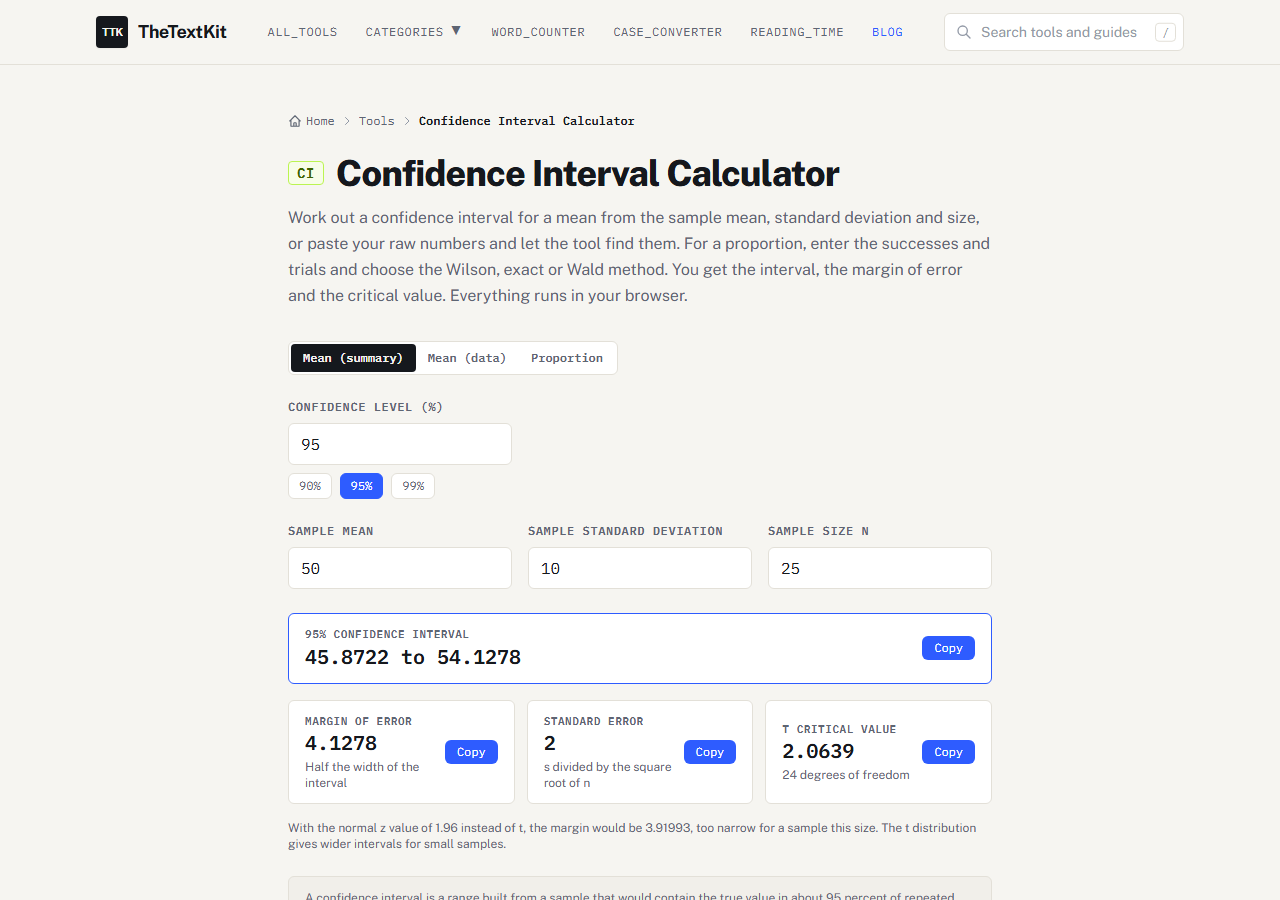Viewport: 1280px width, 900px height.
Task: Click the search magnifier icon
Action: (x=964, y=32)
